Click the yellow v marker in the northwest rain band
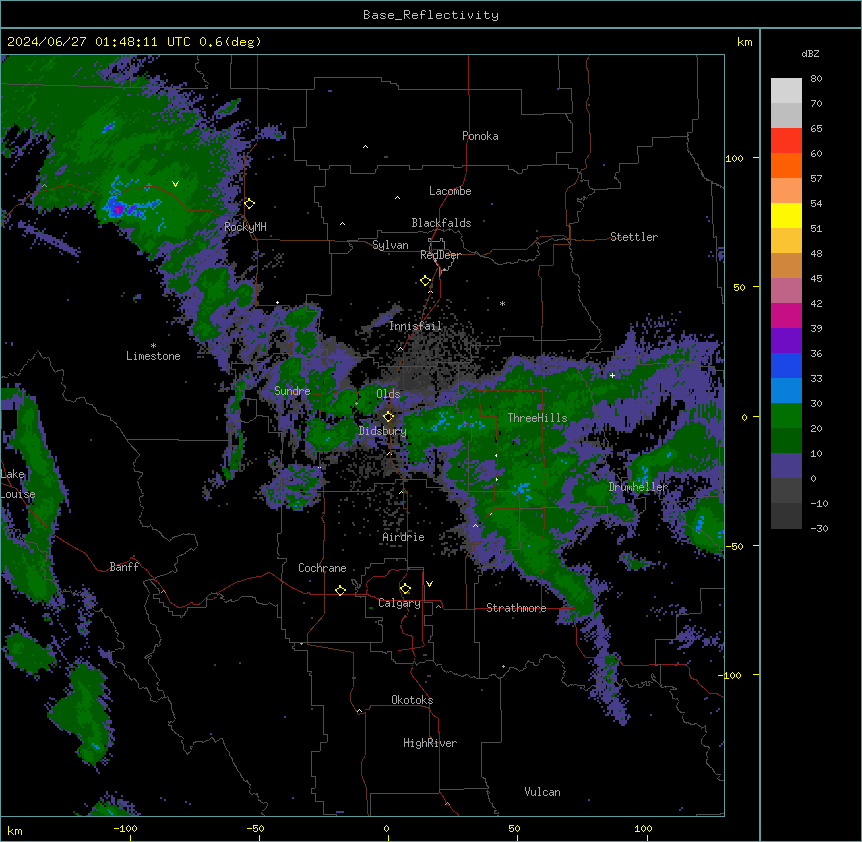This screenshot has width=862, height=842. tap(175, 184)
